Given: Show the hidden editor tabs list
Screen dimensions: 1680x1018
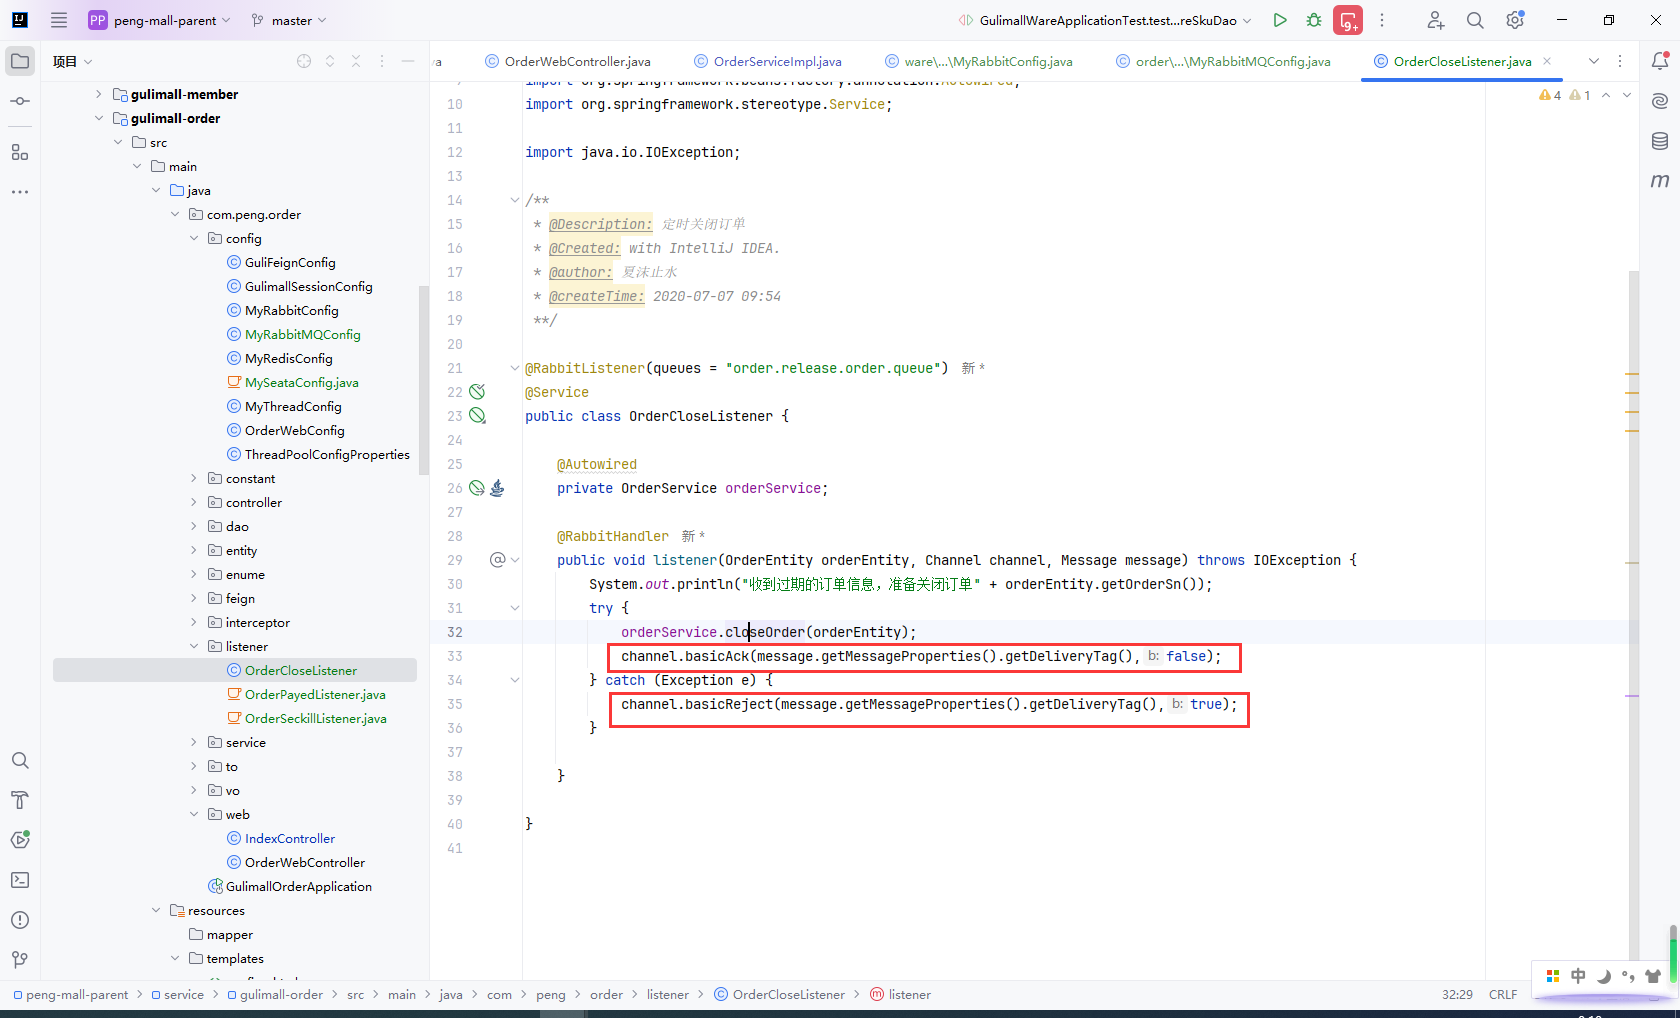Looking at the screenshot, I should tap(1594, 61).
